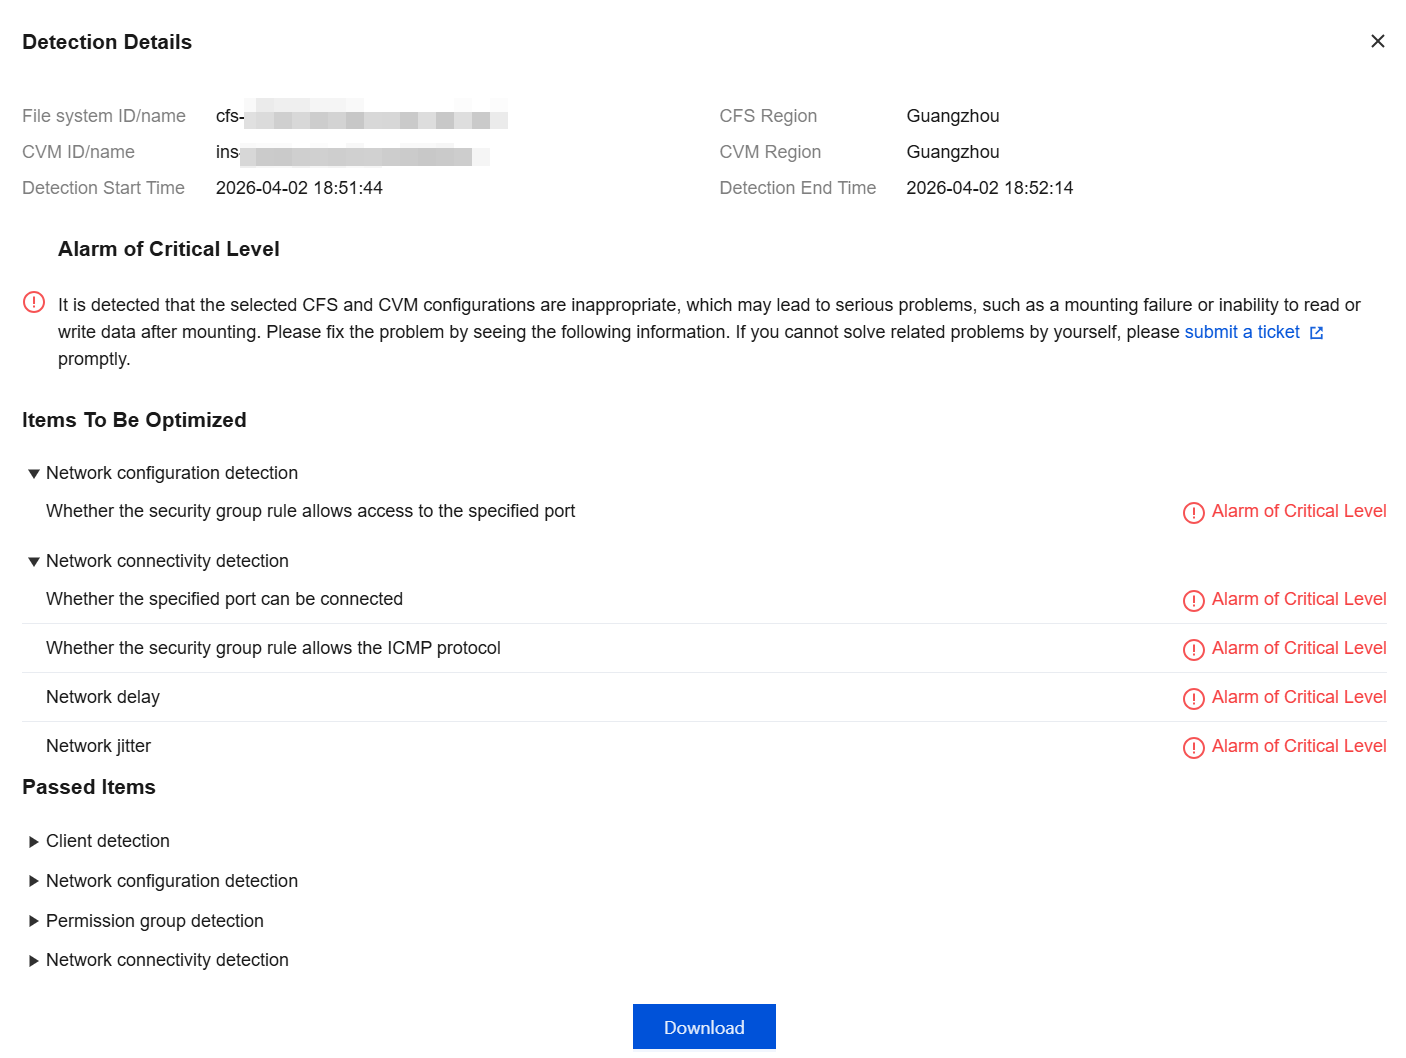
Task: Click Alarm of Critical Level for Network delay
Action: (x=1298, y=697)
